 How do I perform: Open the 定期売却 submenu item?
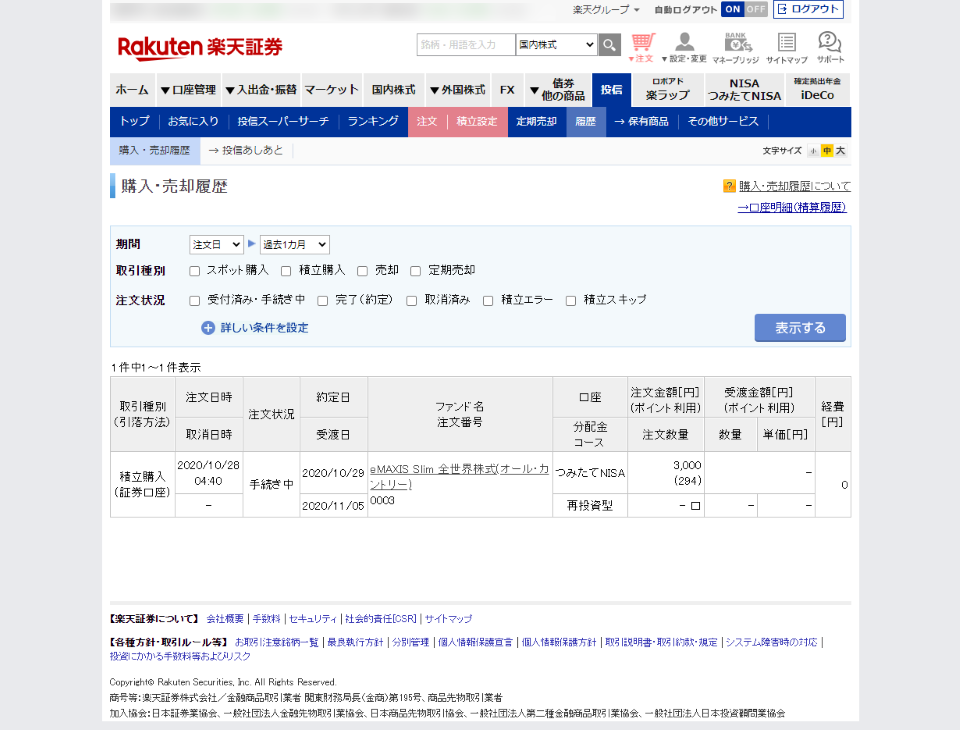pos(536,121)
